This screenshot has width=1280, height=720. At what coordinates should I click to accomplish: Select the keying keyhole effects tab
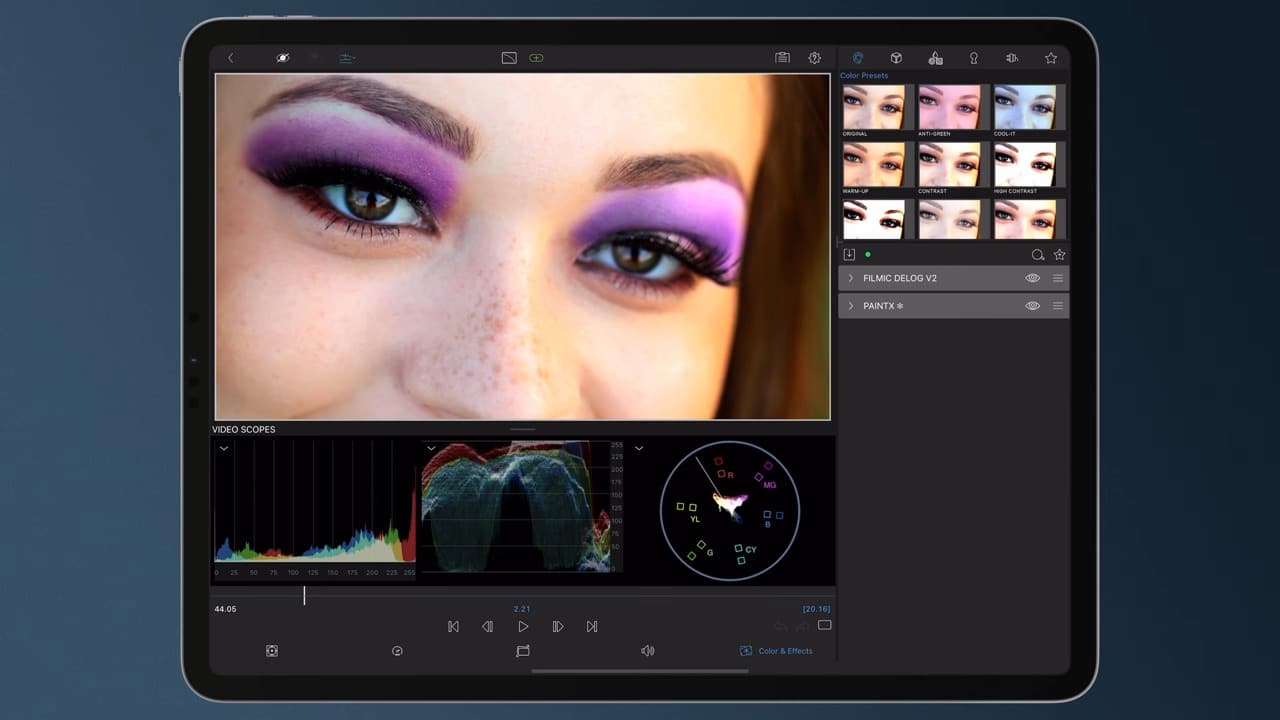(973, 58)
